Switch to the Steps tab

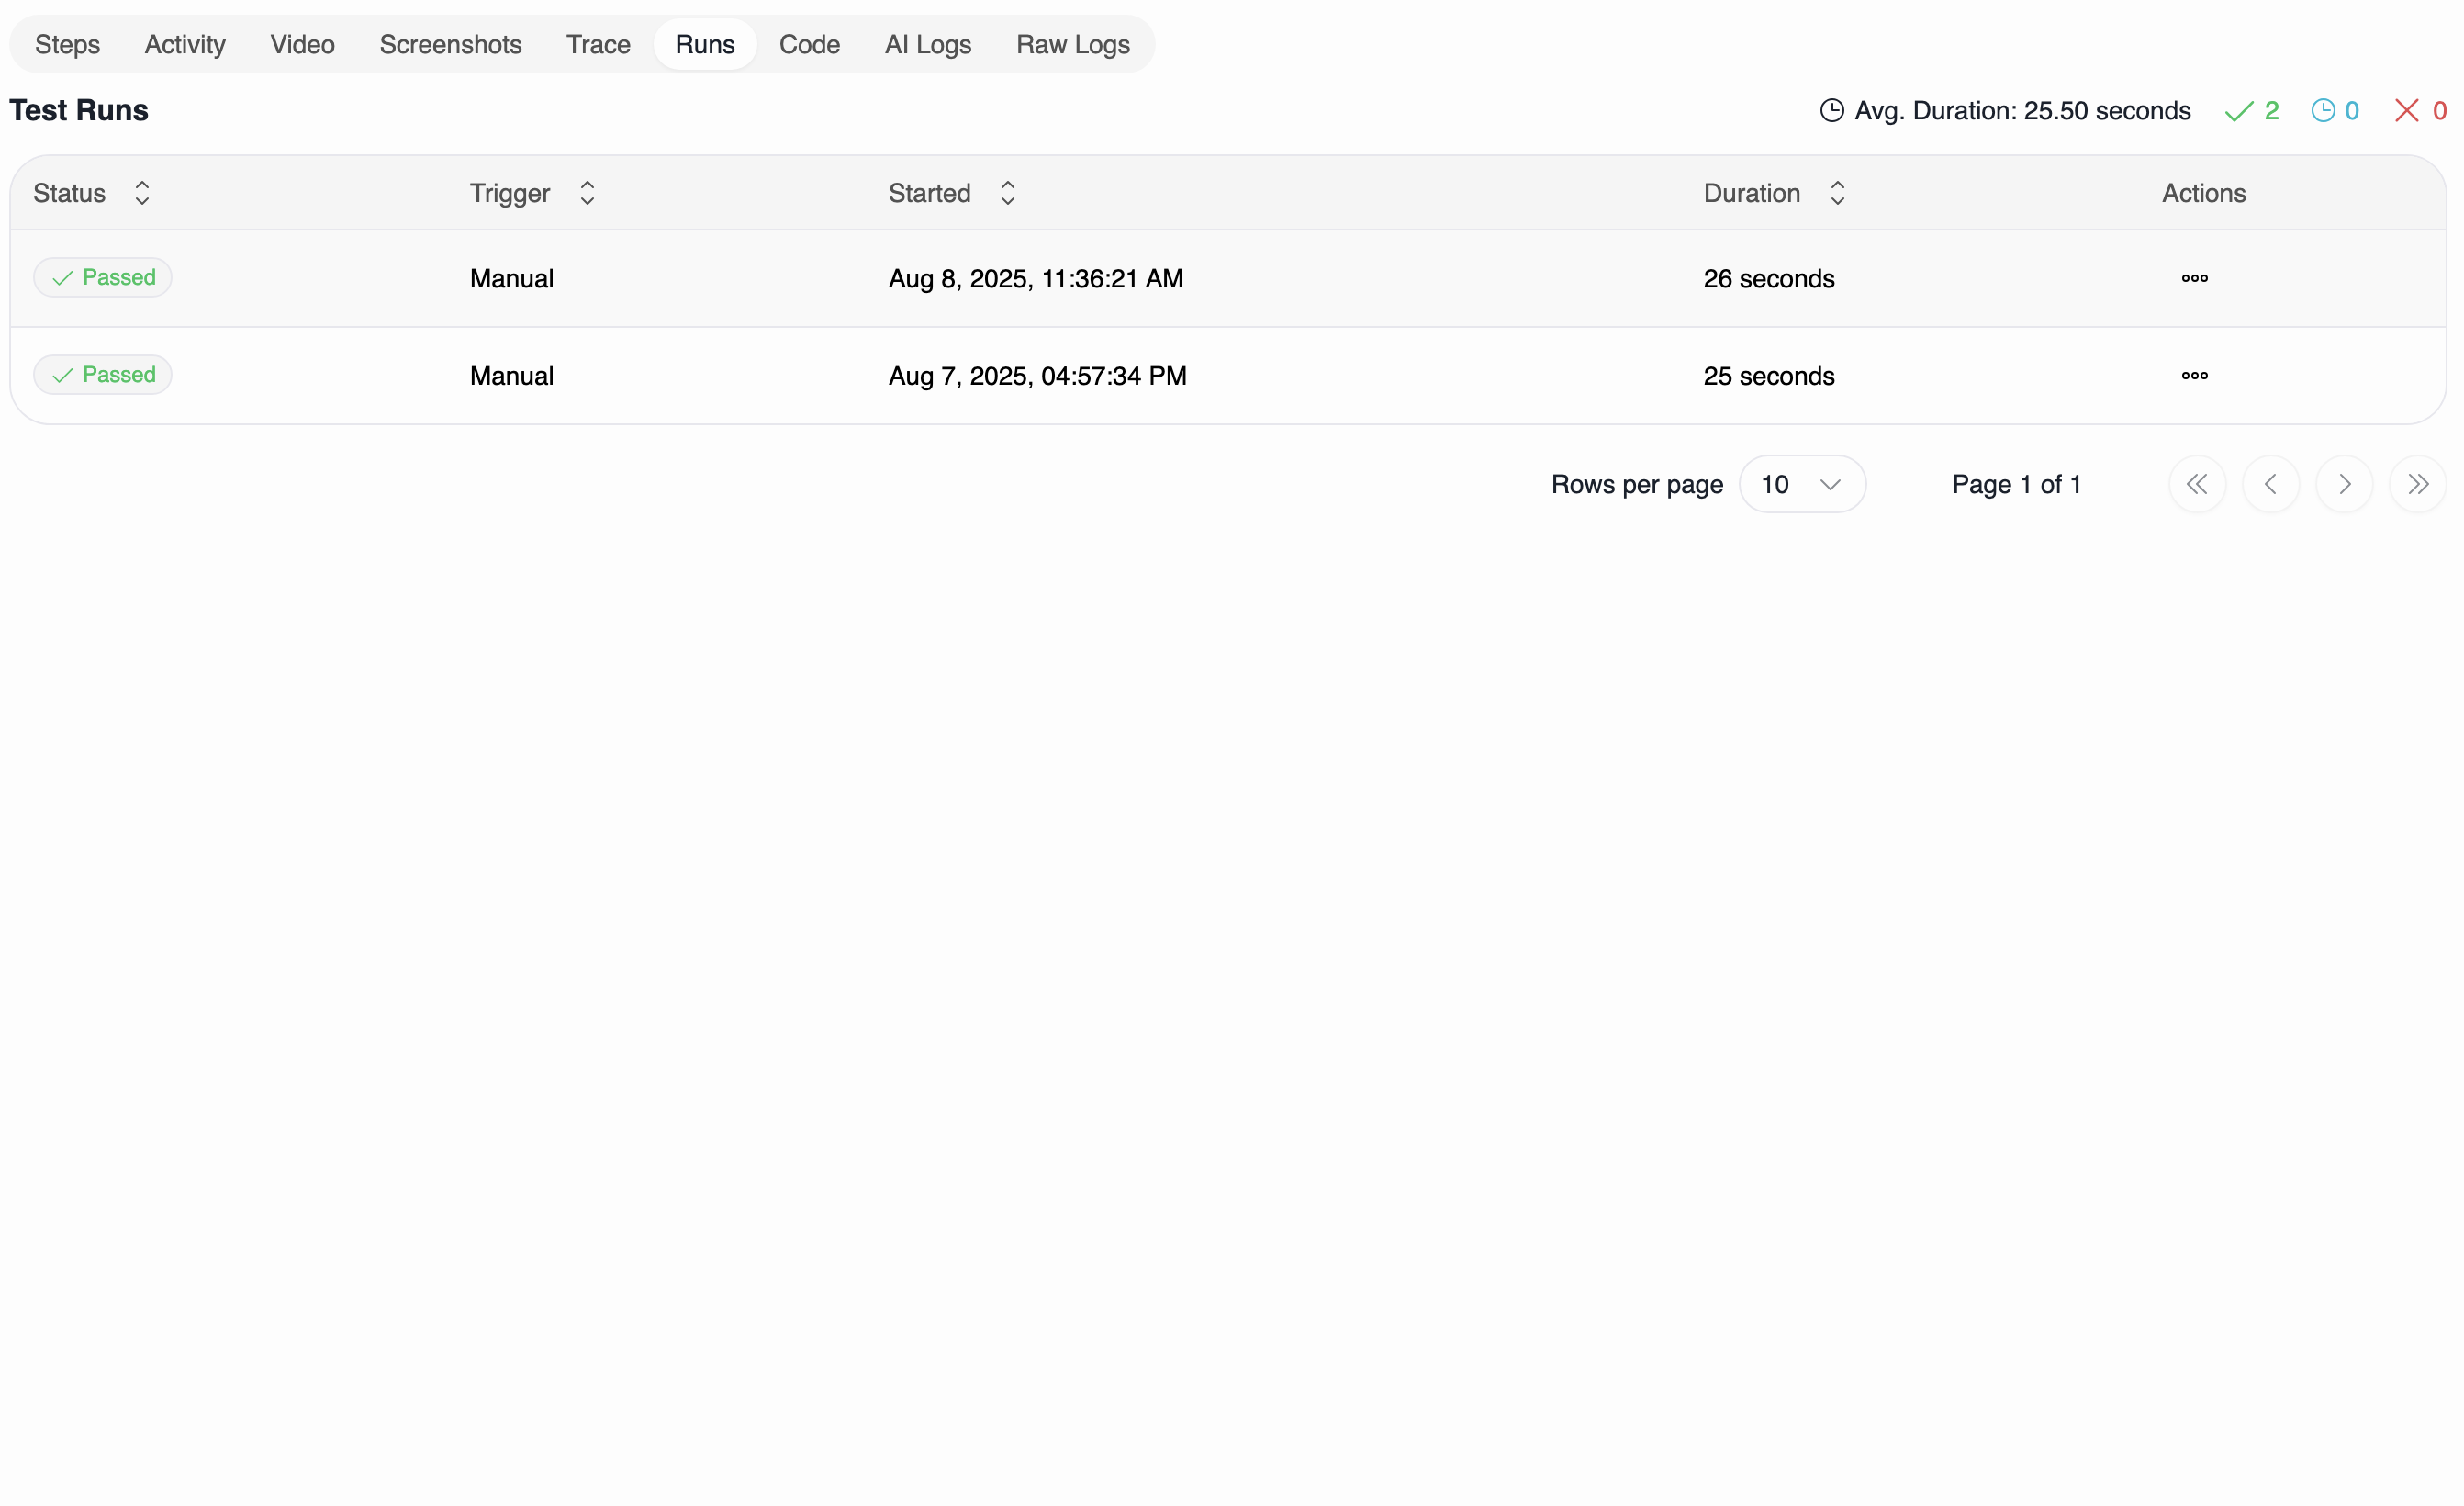click(67, 44)
